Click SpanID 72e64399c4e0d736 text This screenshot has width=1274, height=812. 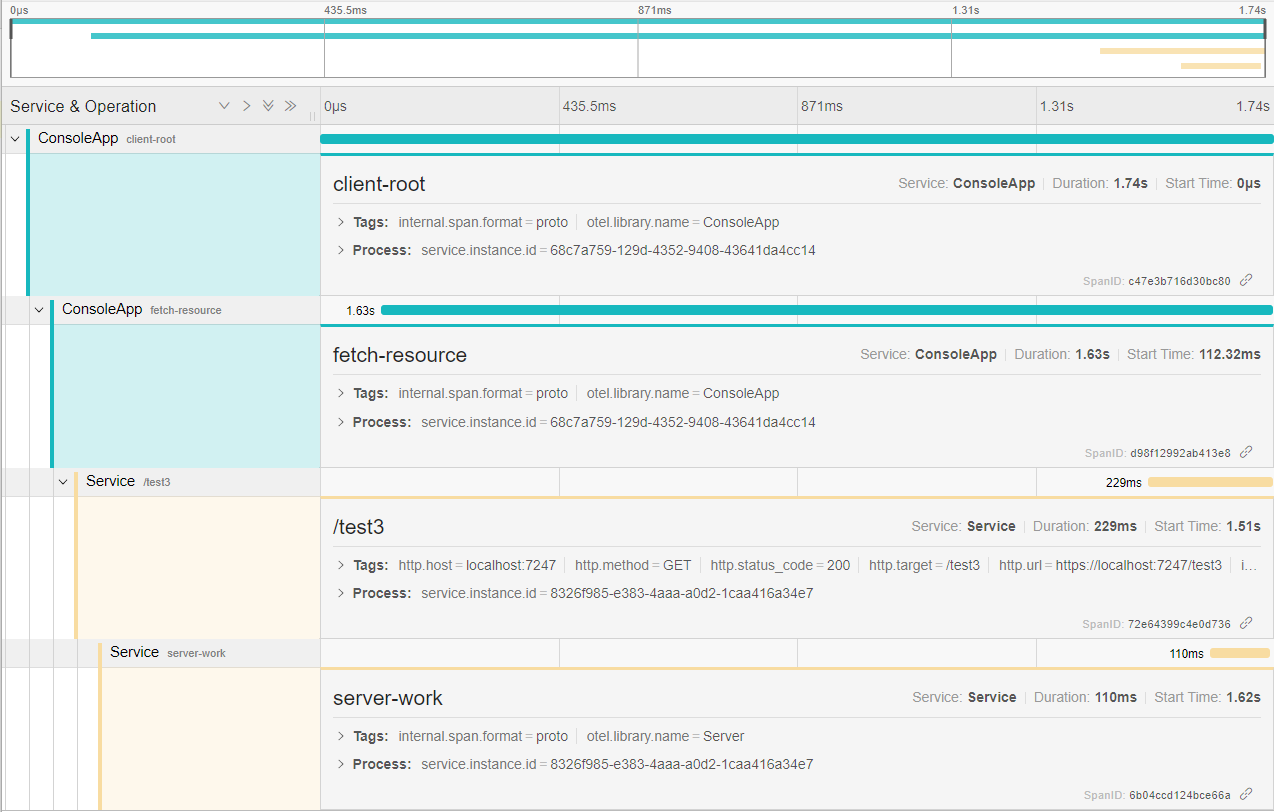(1157, 624)
